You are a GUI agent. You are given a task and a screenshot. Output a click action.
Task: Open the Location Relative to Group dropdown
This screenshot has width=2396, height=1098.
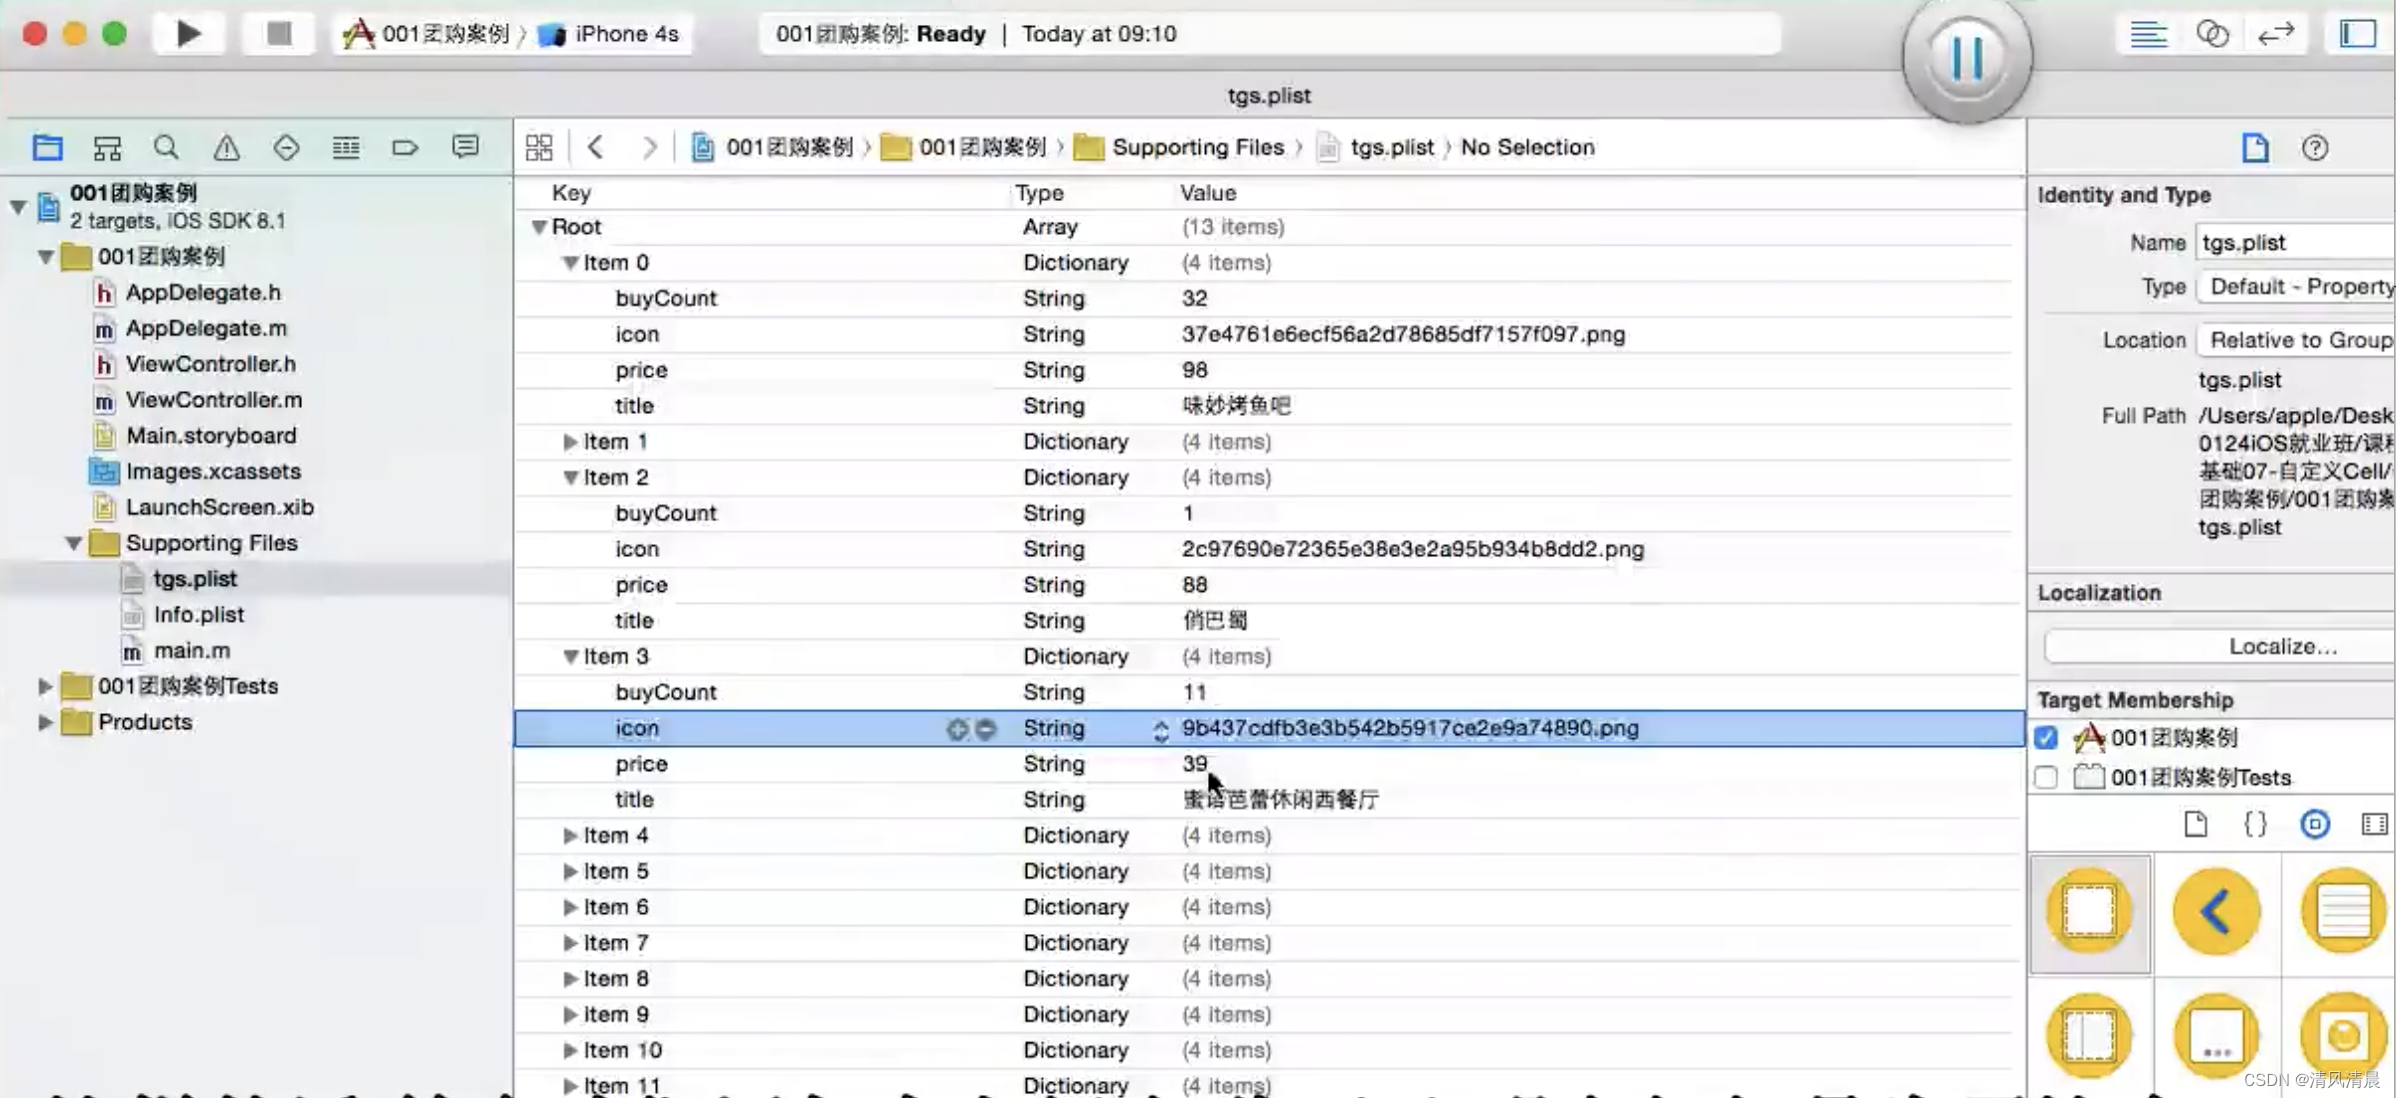pos(2298,340)
